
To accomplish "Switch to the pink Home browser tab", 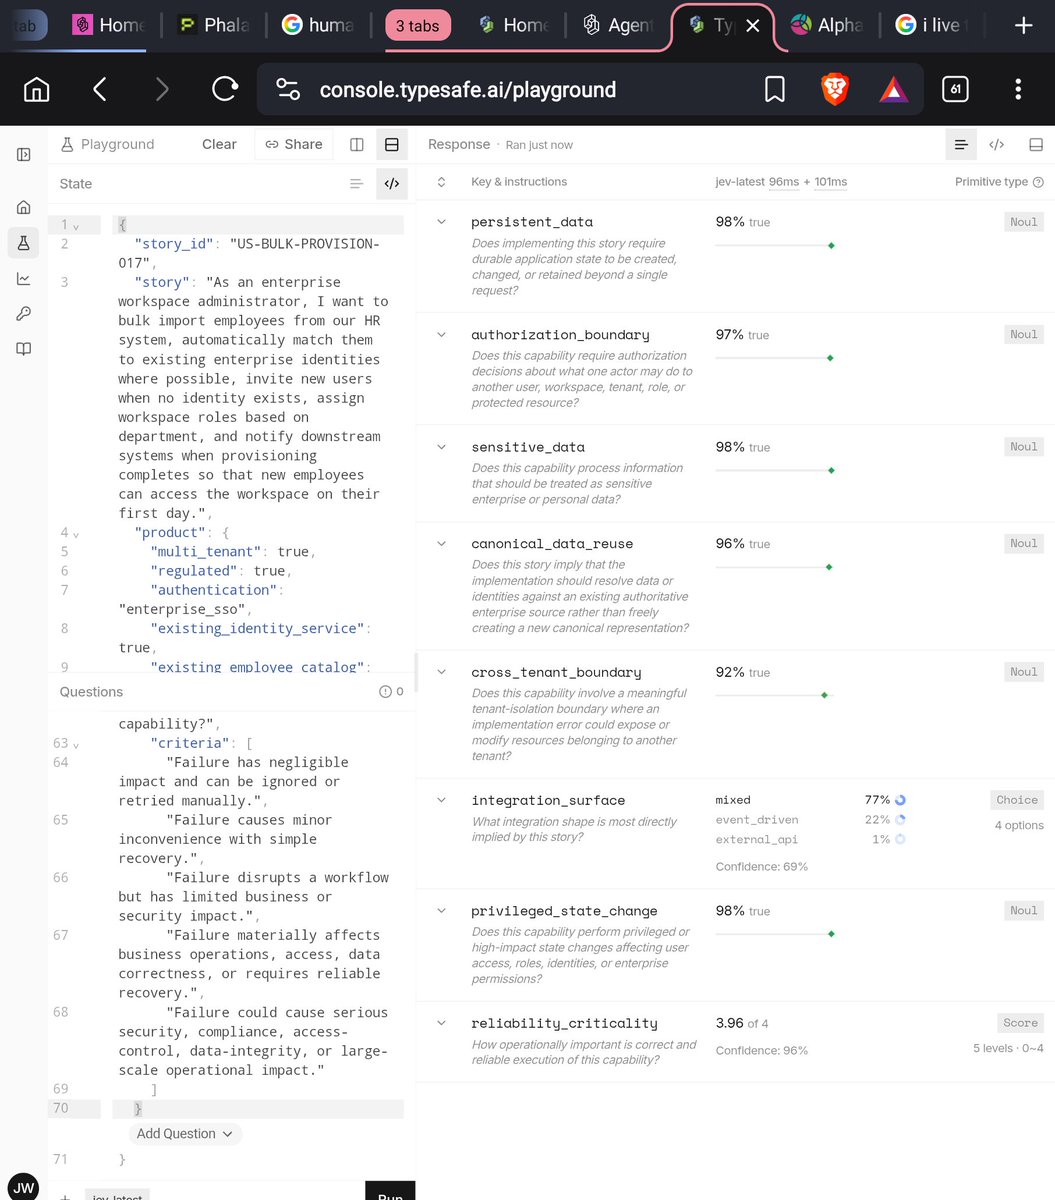I will point(109,25).
